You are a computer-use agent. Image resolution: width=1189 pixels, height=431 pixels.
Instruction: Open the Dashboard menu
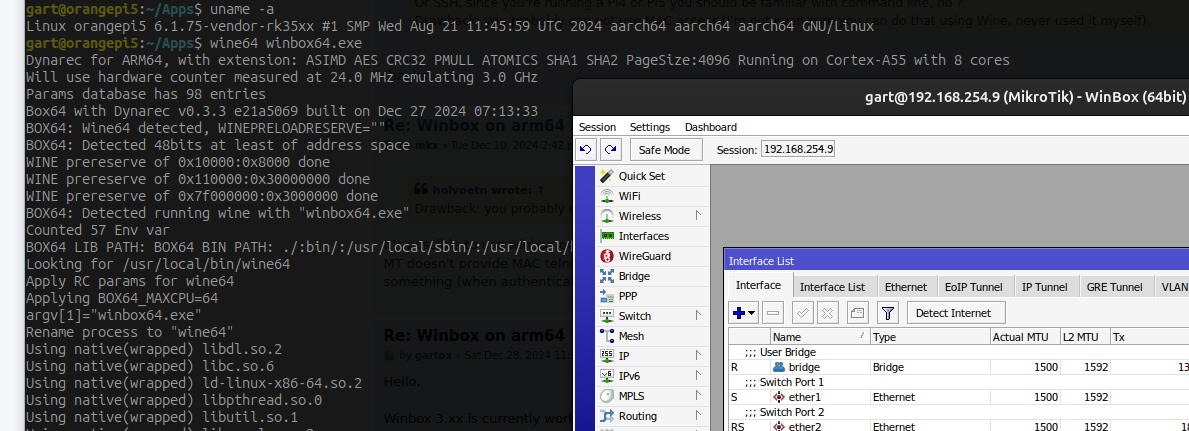711,127
